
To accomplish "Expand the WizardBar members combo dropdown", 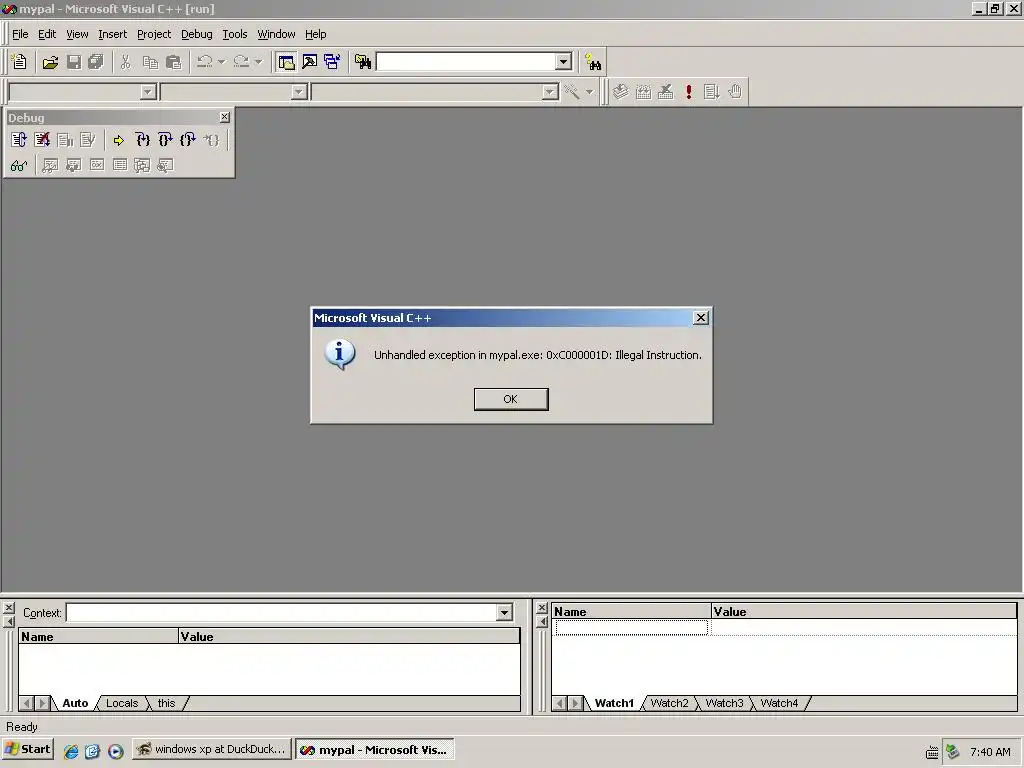I will pos(550,92).
